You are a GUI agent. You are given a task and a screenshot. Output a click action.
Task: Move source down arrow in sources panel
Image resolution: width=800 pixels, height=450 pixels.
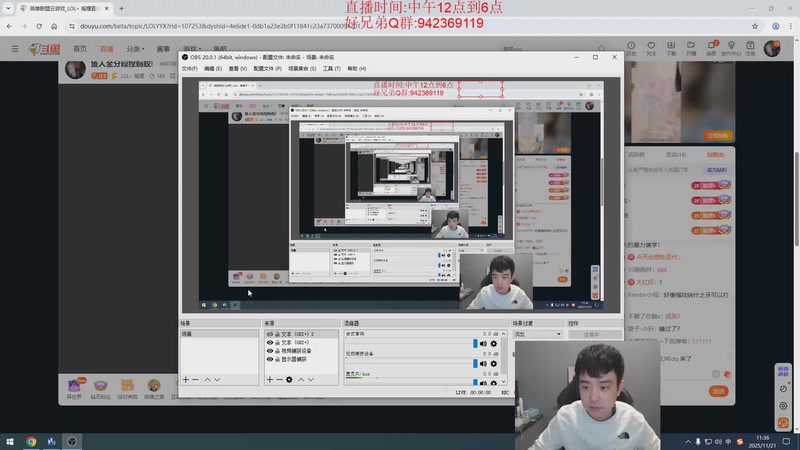click(x=311, y=380)
